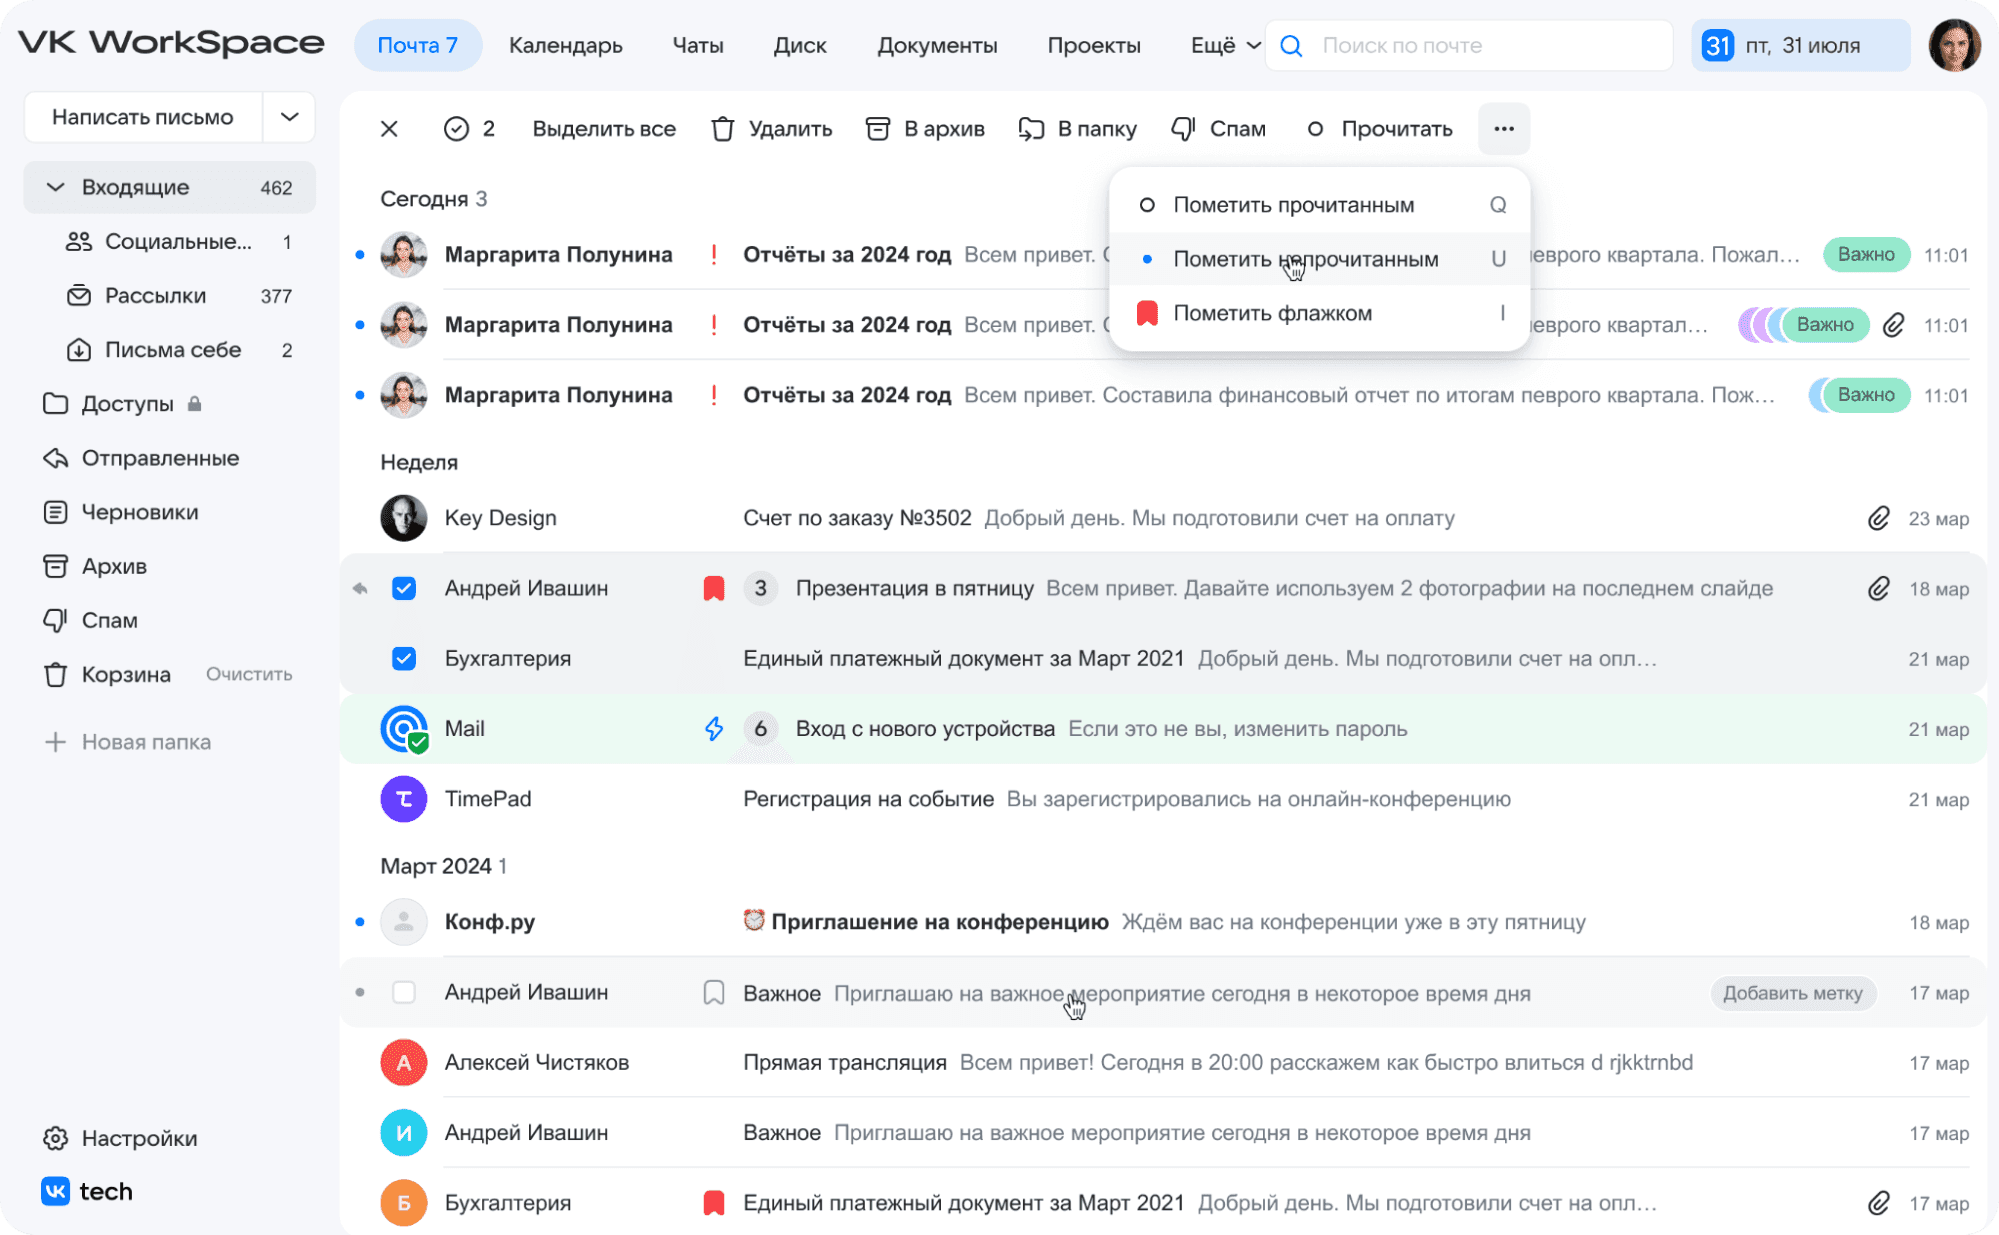The image size is (1999, 1235).
Task: Toggle unread dot on Конф.ру email
Action: coord(360,921)
